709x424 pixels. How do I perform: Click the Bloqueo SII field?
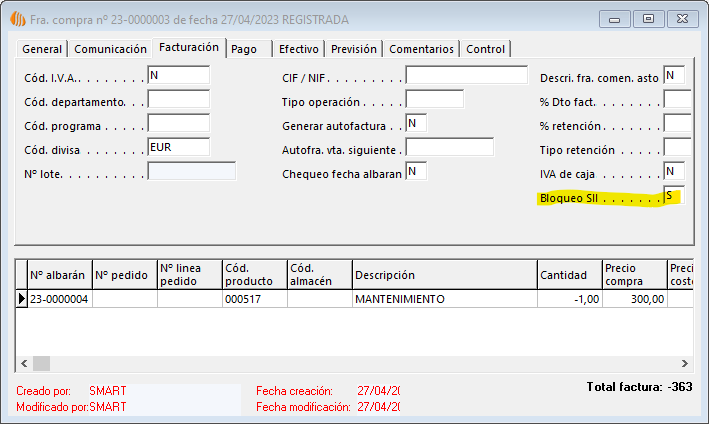[673, 196]
